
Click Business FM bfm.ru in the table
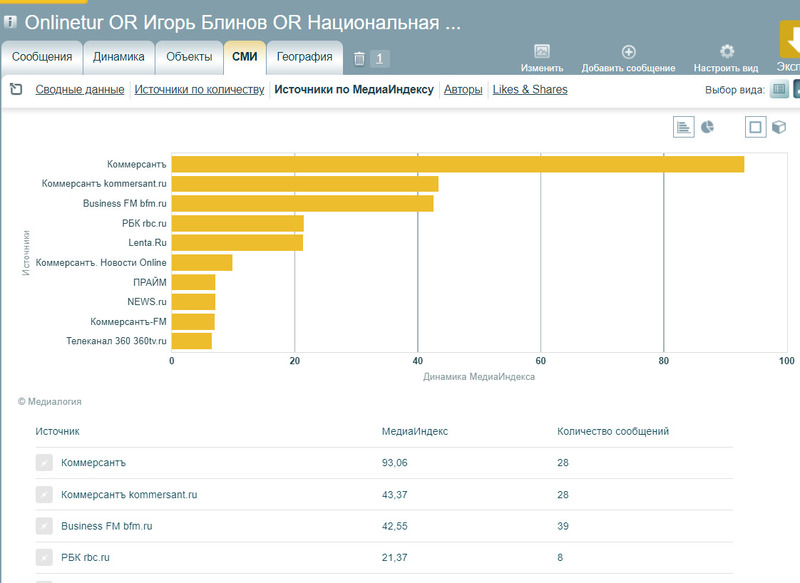107,526
